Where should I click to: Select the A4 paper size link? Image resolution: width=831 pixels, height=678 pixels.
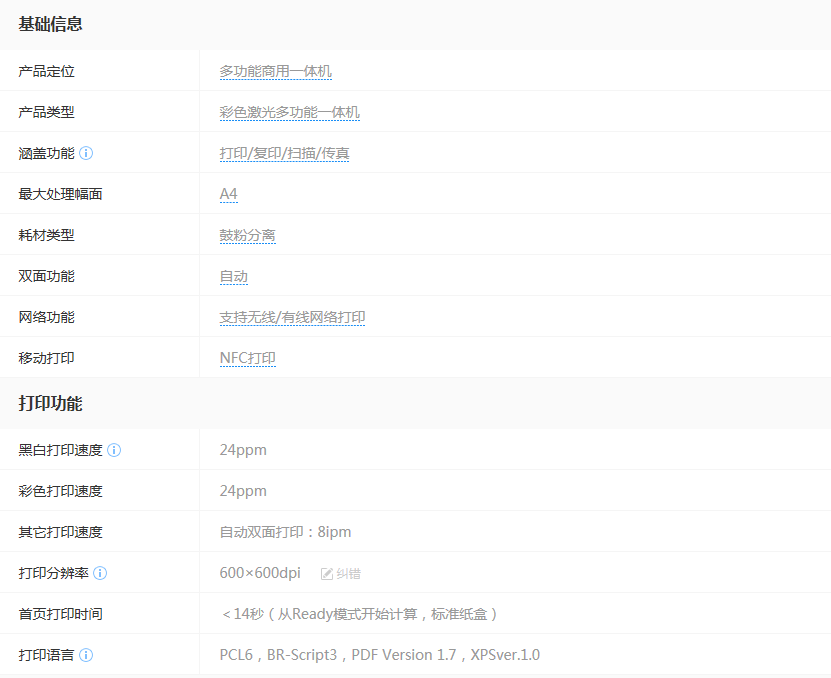[228, 194]
